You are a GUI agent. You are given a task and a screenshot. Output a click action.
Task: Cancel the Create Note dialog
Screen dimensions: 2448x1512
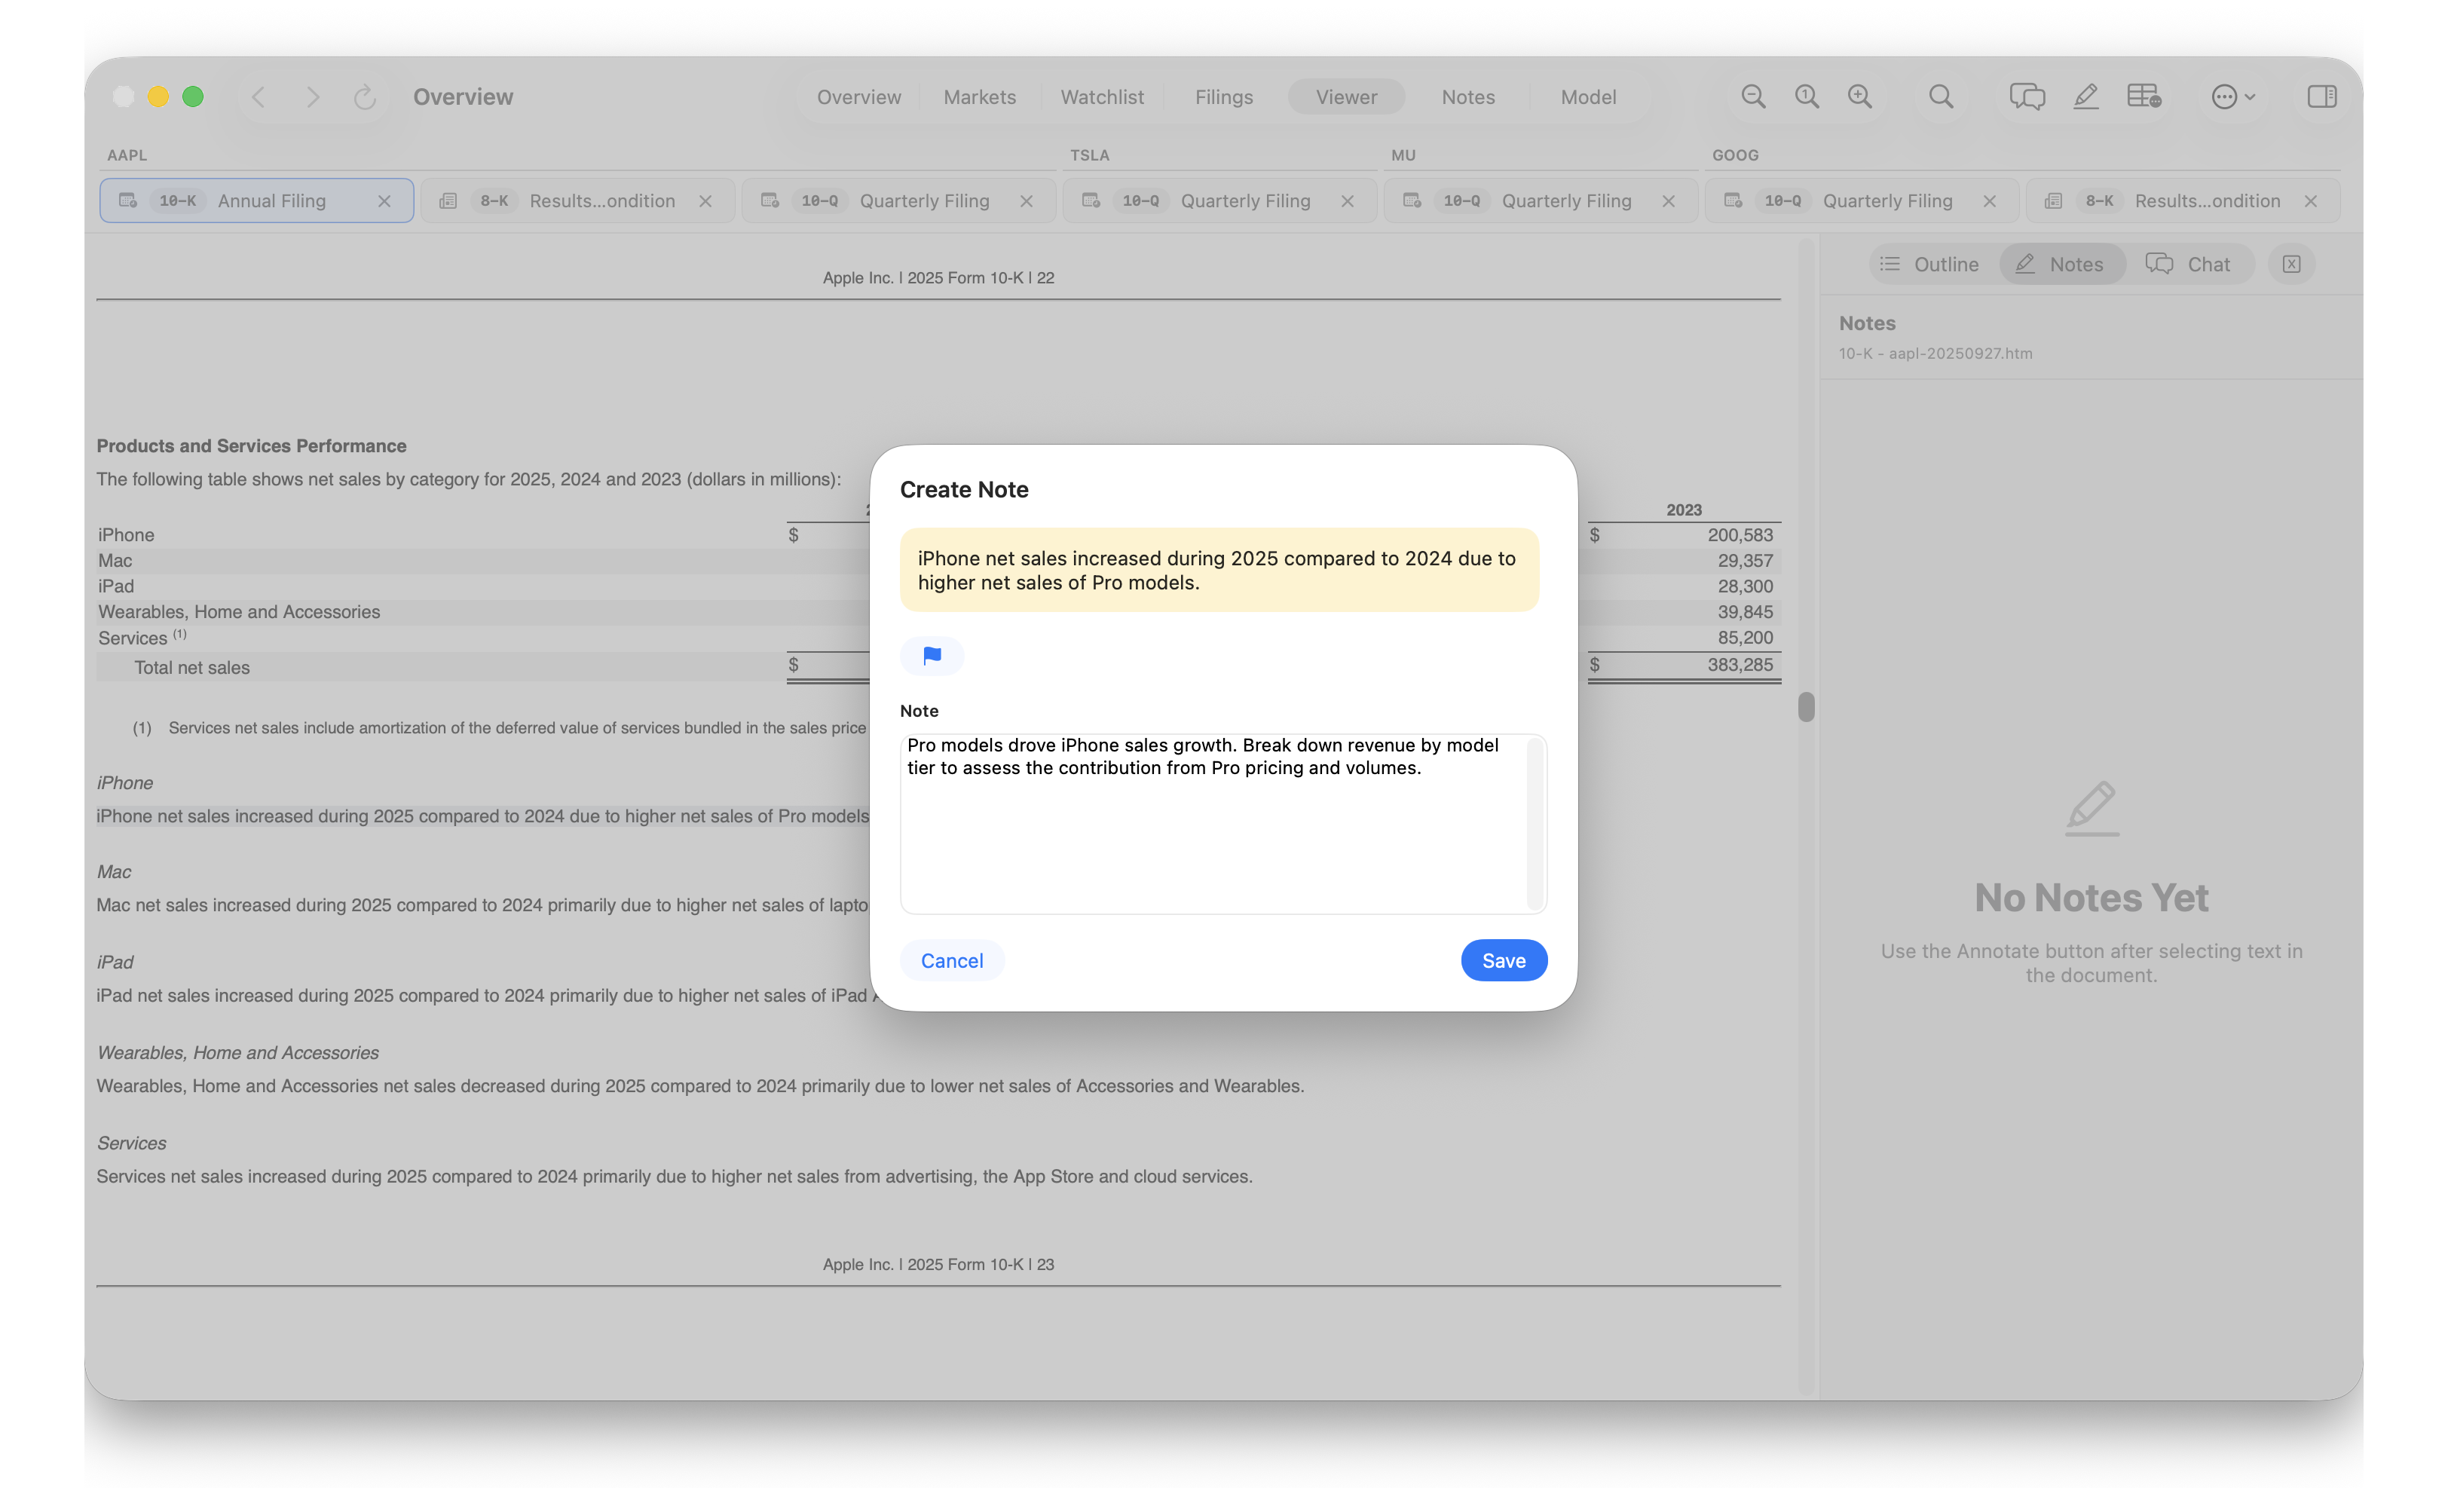point(951,960)
